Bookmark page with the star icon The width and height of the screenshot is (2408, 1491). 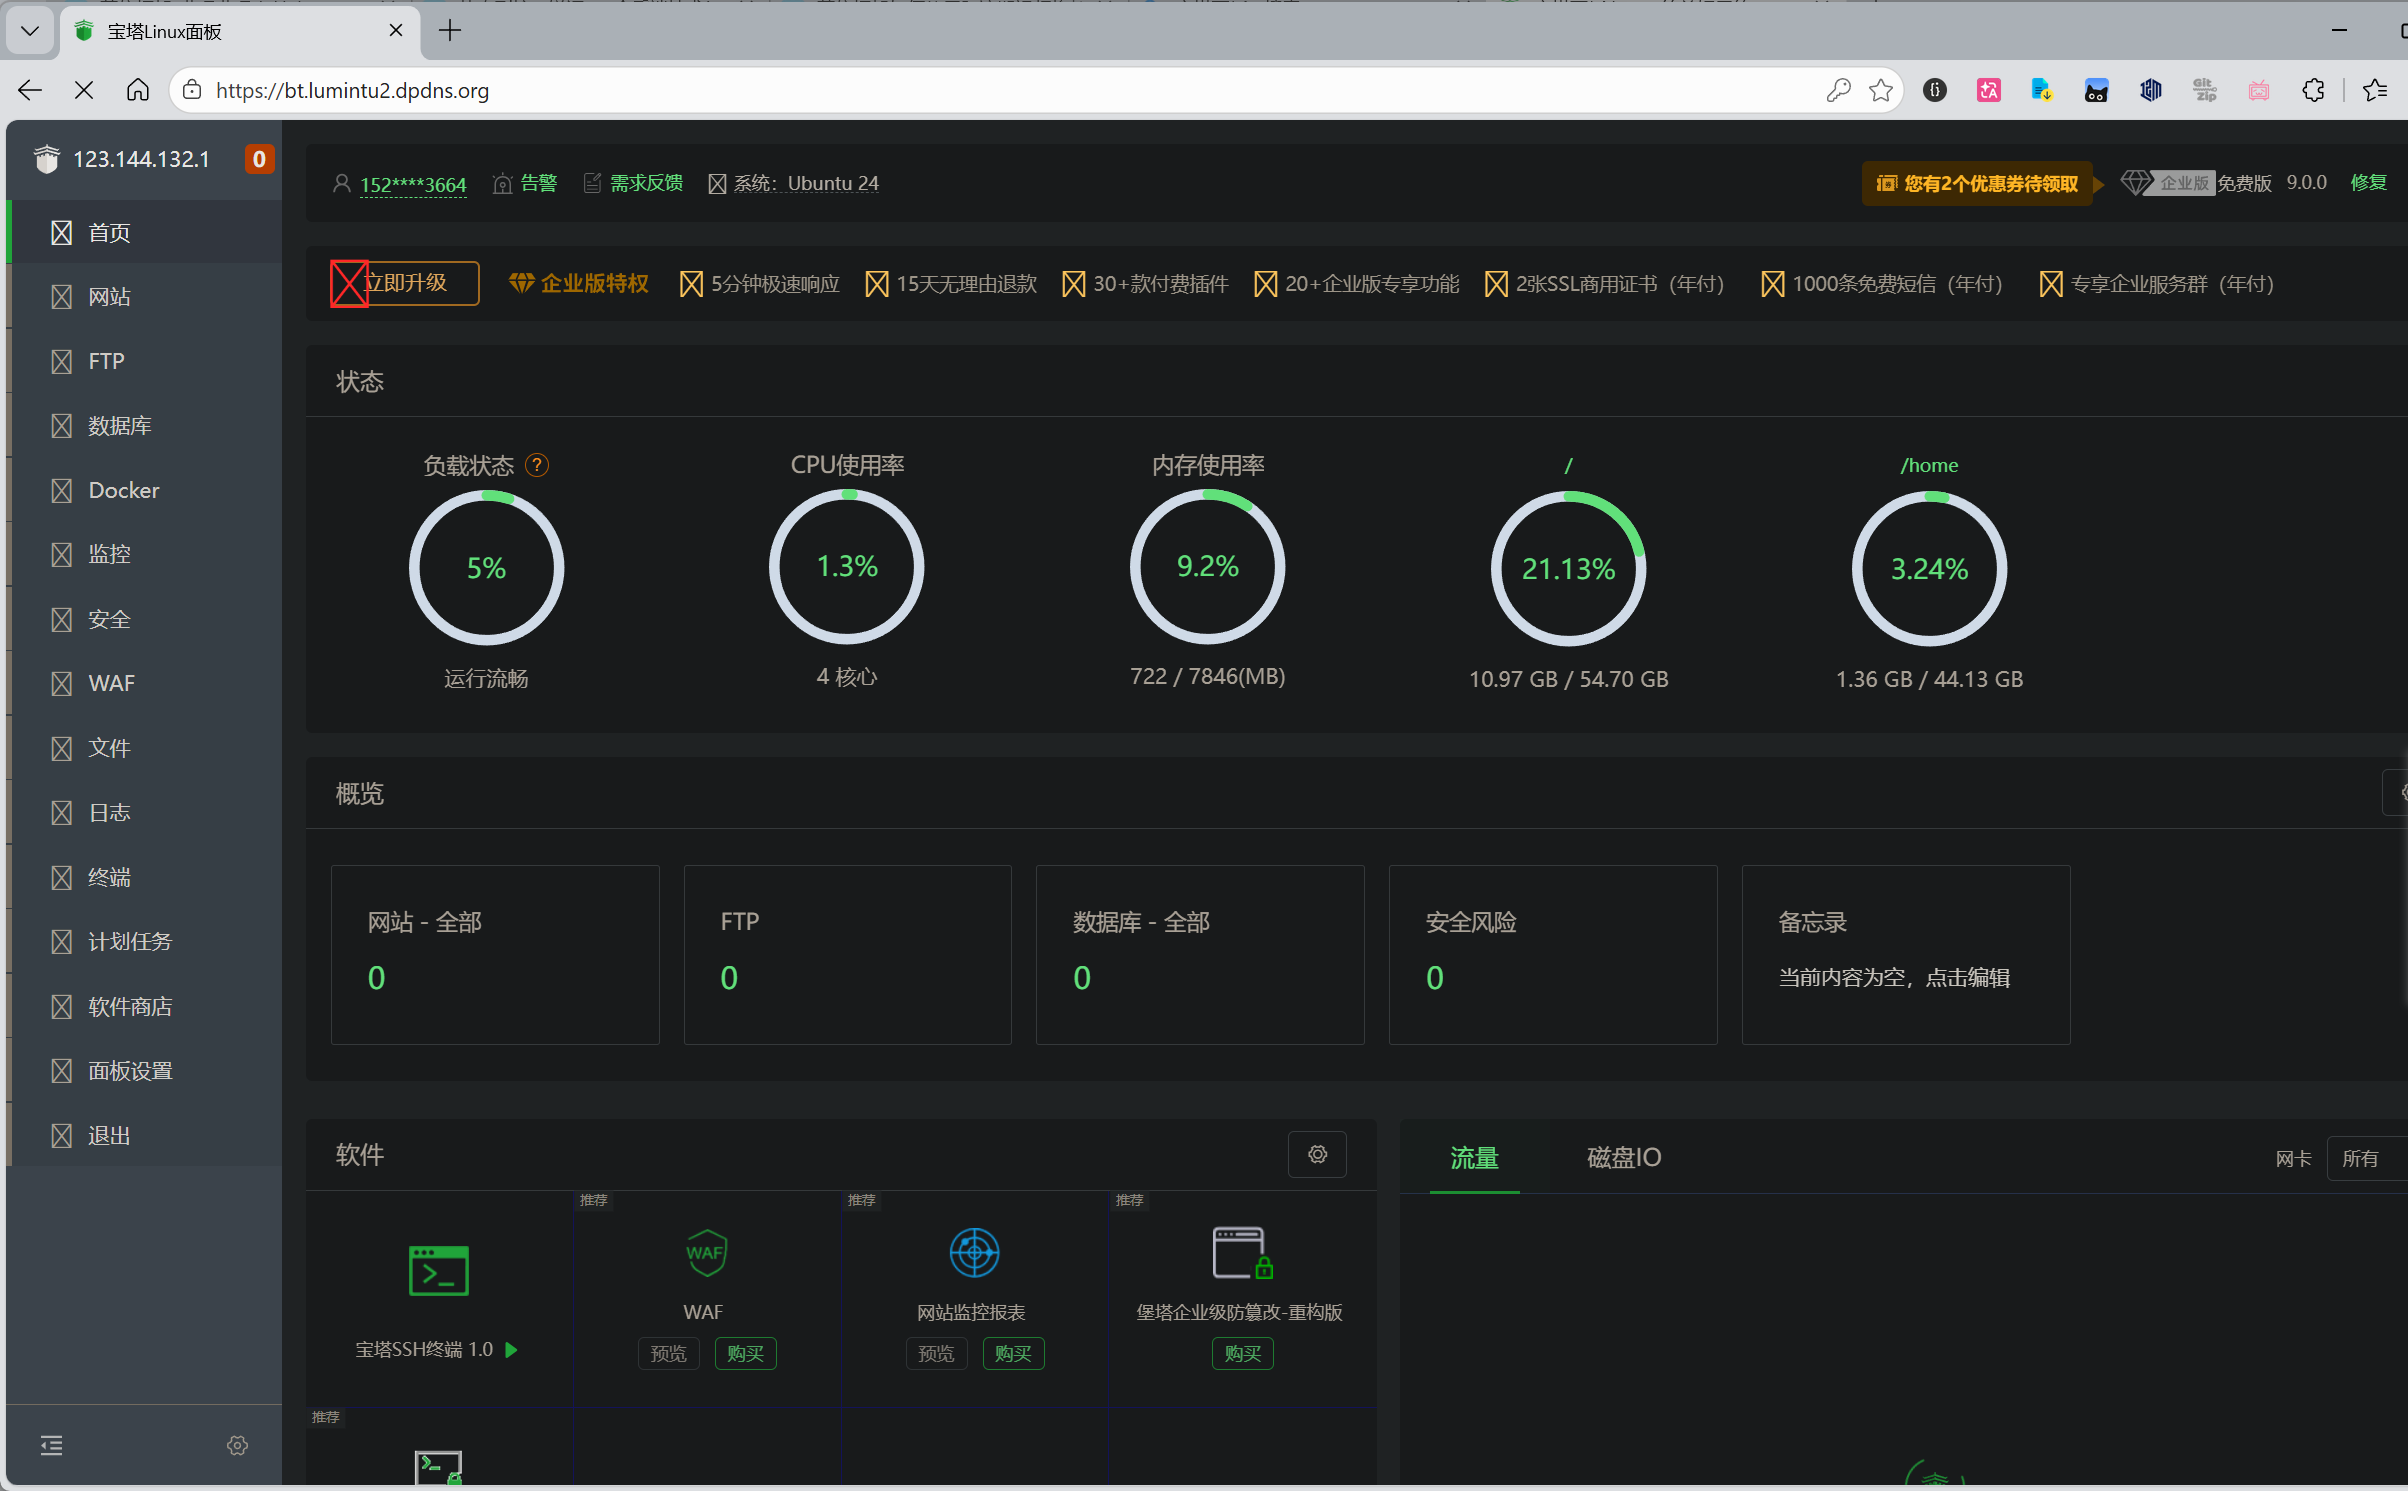coord(1880,90)
